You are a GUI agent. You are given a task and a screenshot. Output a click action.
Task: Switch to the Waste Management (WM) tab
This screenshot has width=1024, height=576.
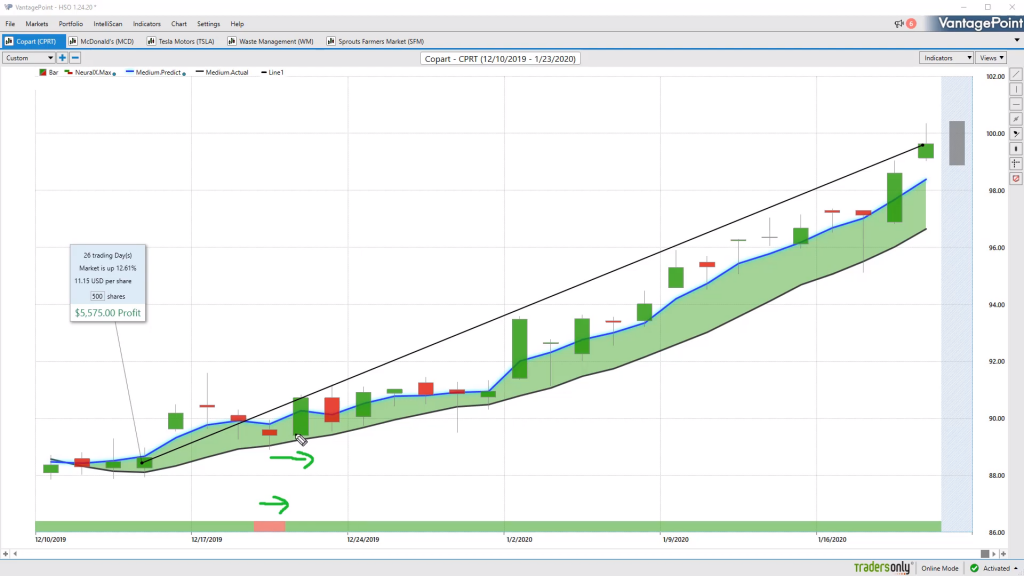tap(270, 41)
